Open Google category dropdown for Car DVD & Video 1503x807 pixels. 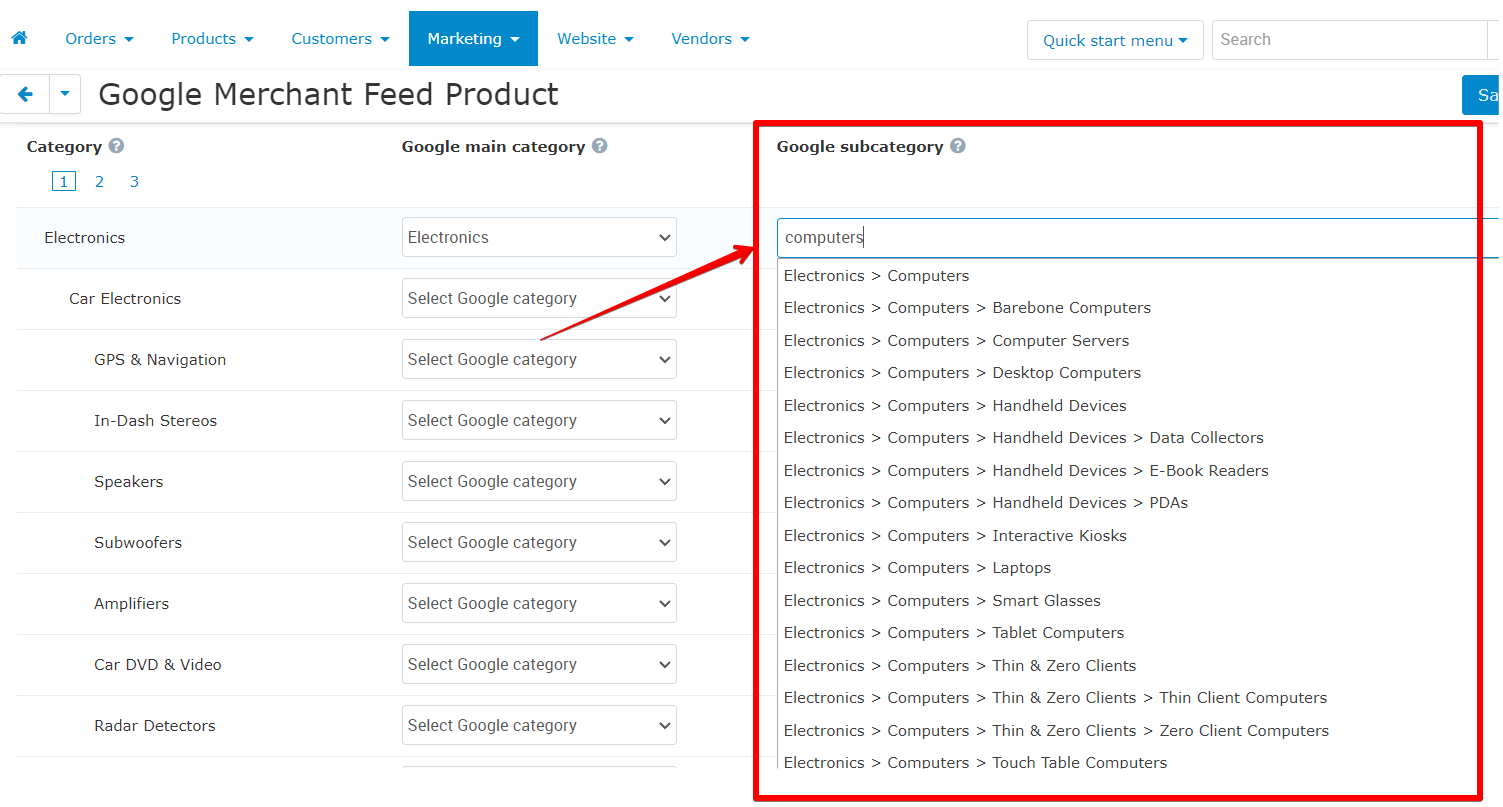pos(539,664)
